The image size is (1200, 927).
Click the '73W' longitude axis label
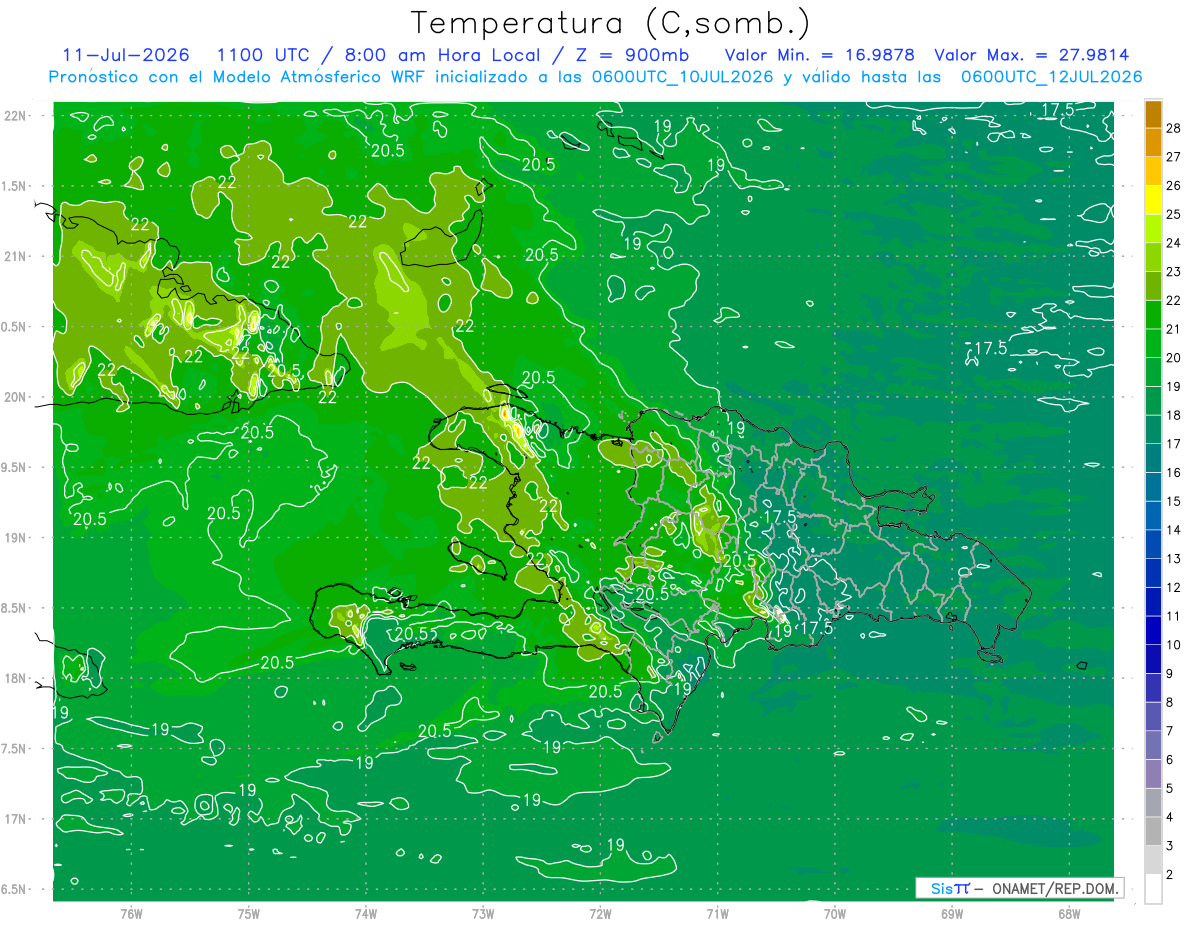click(483, 913)
